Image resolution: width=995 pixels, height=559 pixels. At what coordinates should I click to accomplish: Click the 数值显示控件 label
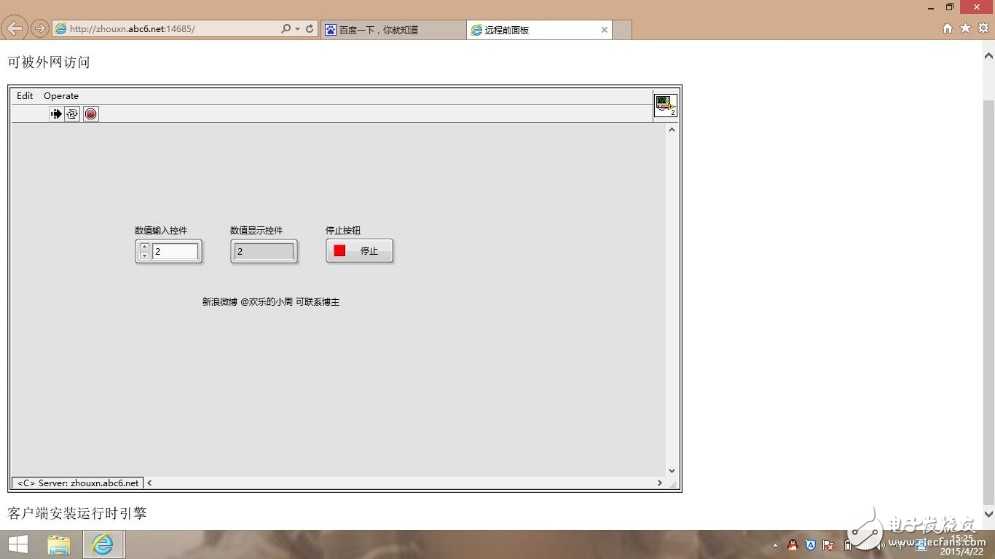pos(256,230)
